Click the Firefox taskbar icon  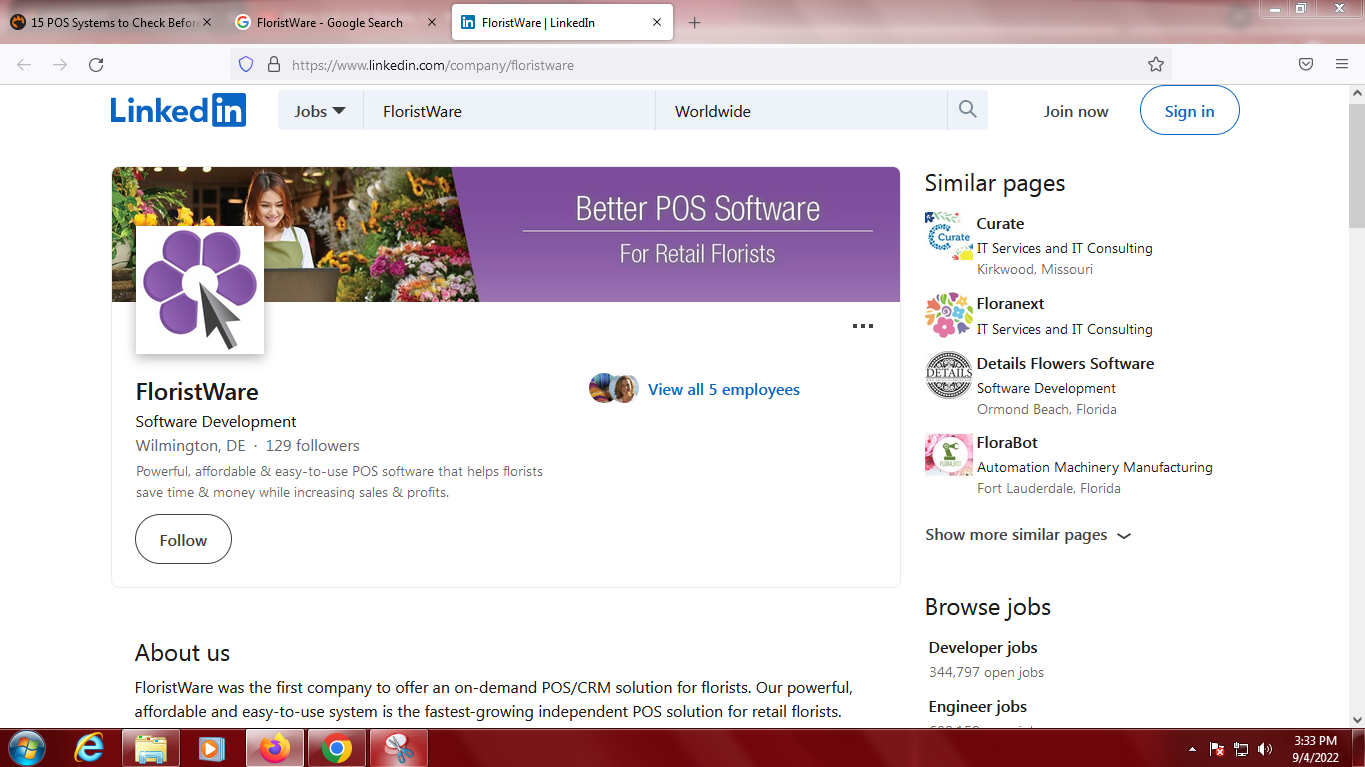275,748
